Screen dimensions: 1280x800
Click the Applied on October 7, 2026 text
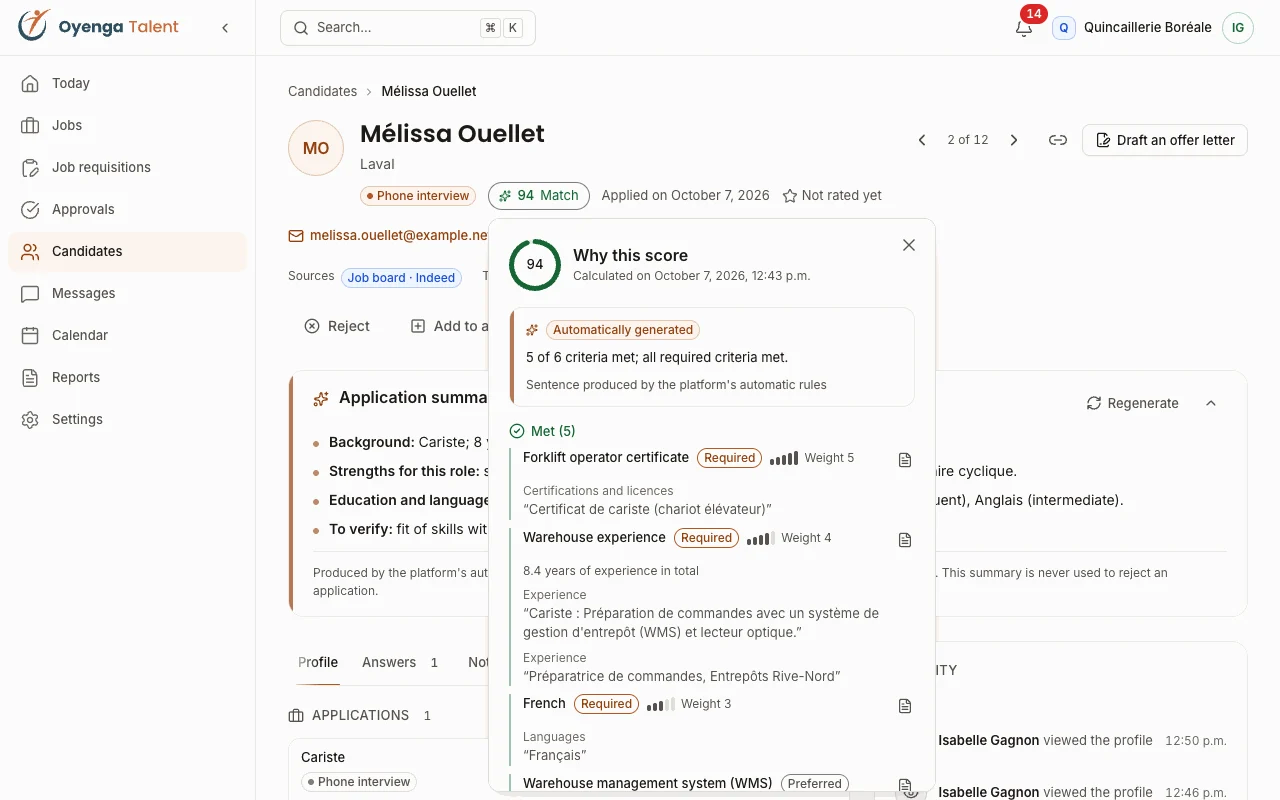coord(685,196)
